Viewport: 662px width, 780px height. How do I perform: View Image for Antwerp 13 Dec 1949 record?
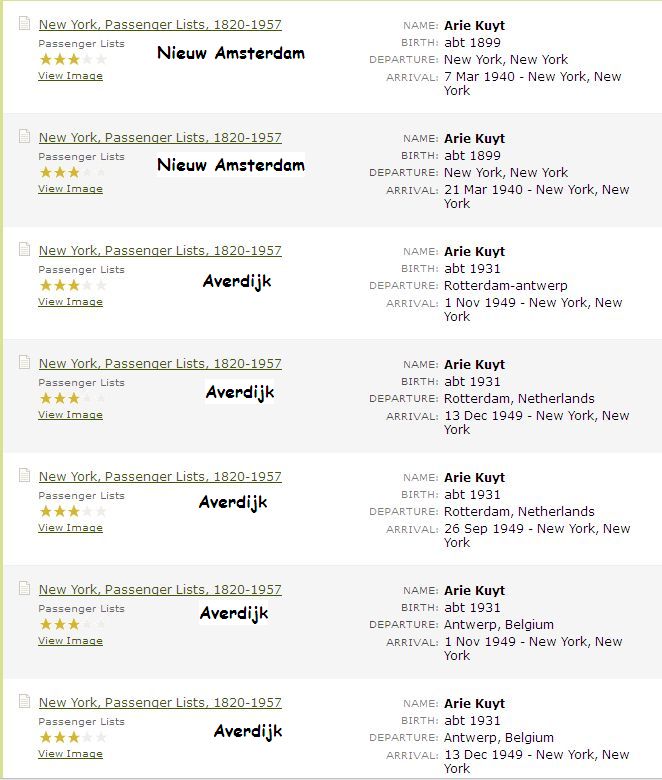[70, 753]
